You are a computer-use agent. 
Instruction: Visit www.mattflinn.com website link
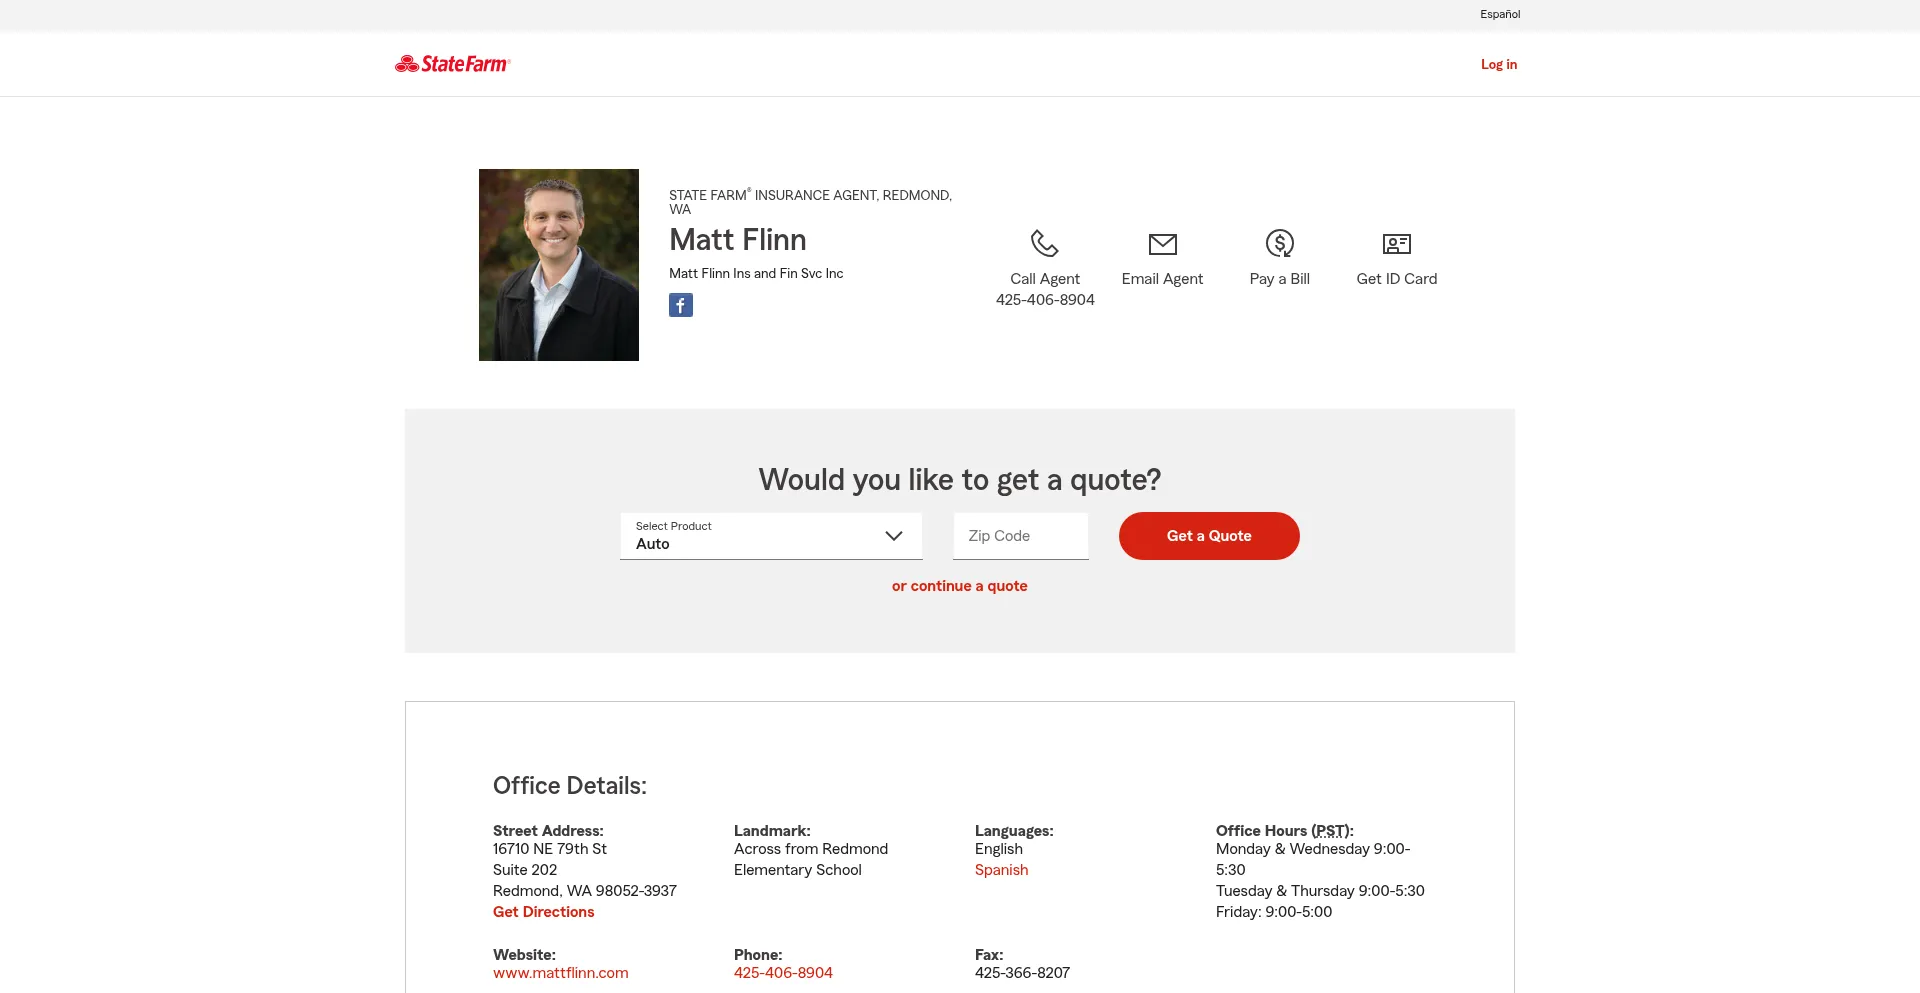point(560,972)
